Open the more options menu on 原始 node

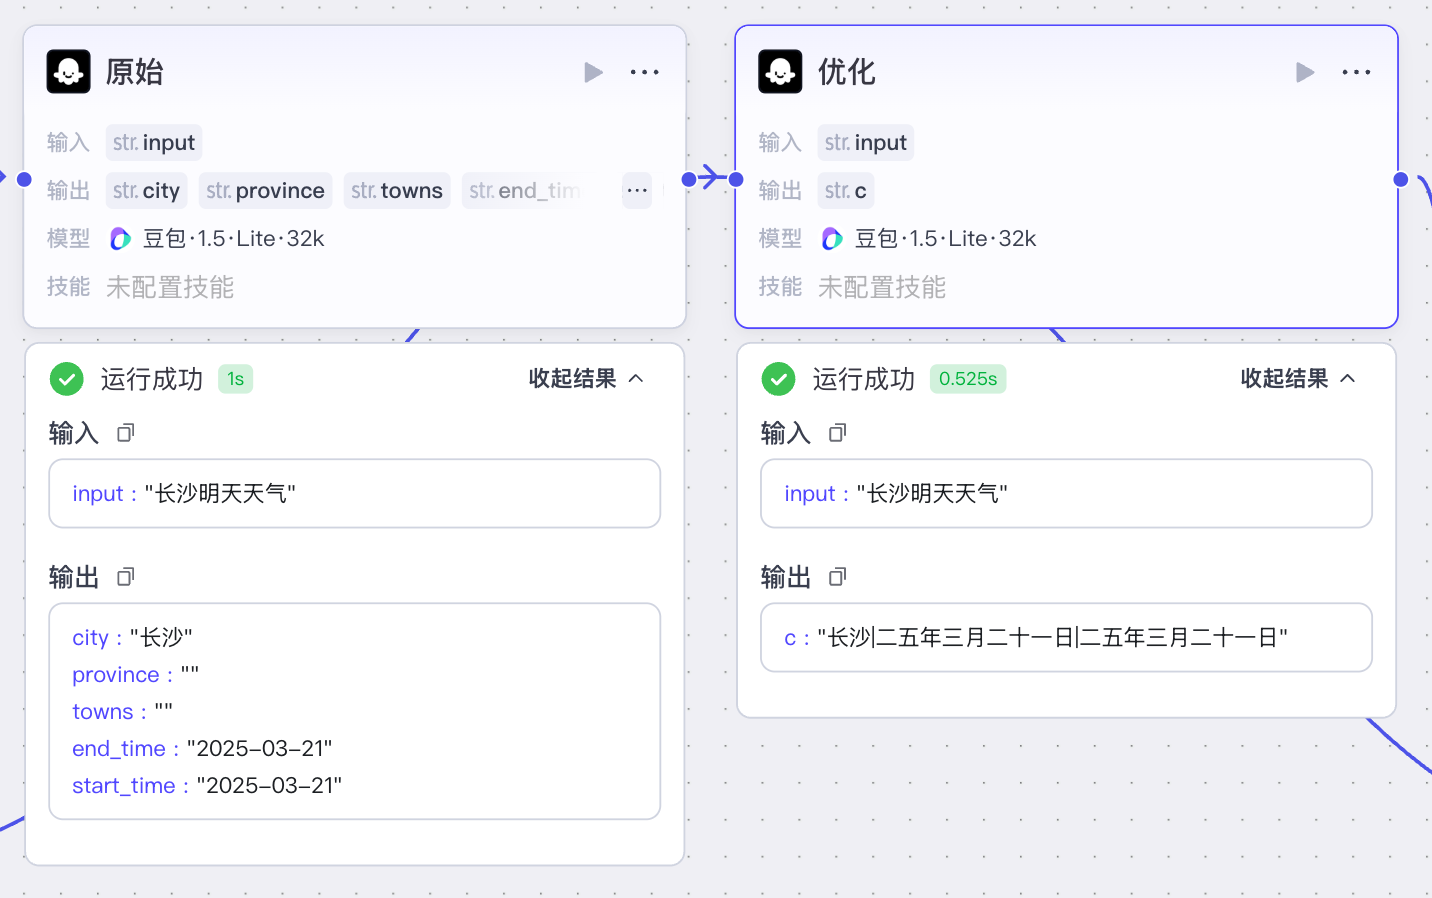pos(645,72)
